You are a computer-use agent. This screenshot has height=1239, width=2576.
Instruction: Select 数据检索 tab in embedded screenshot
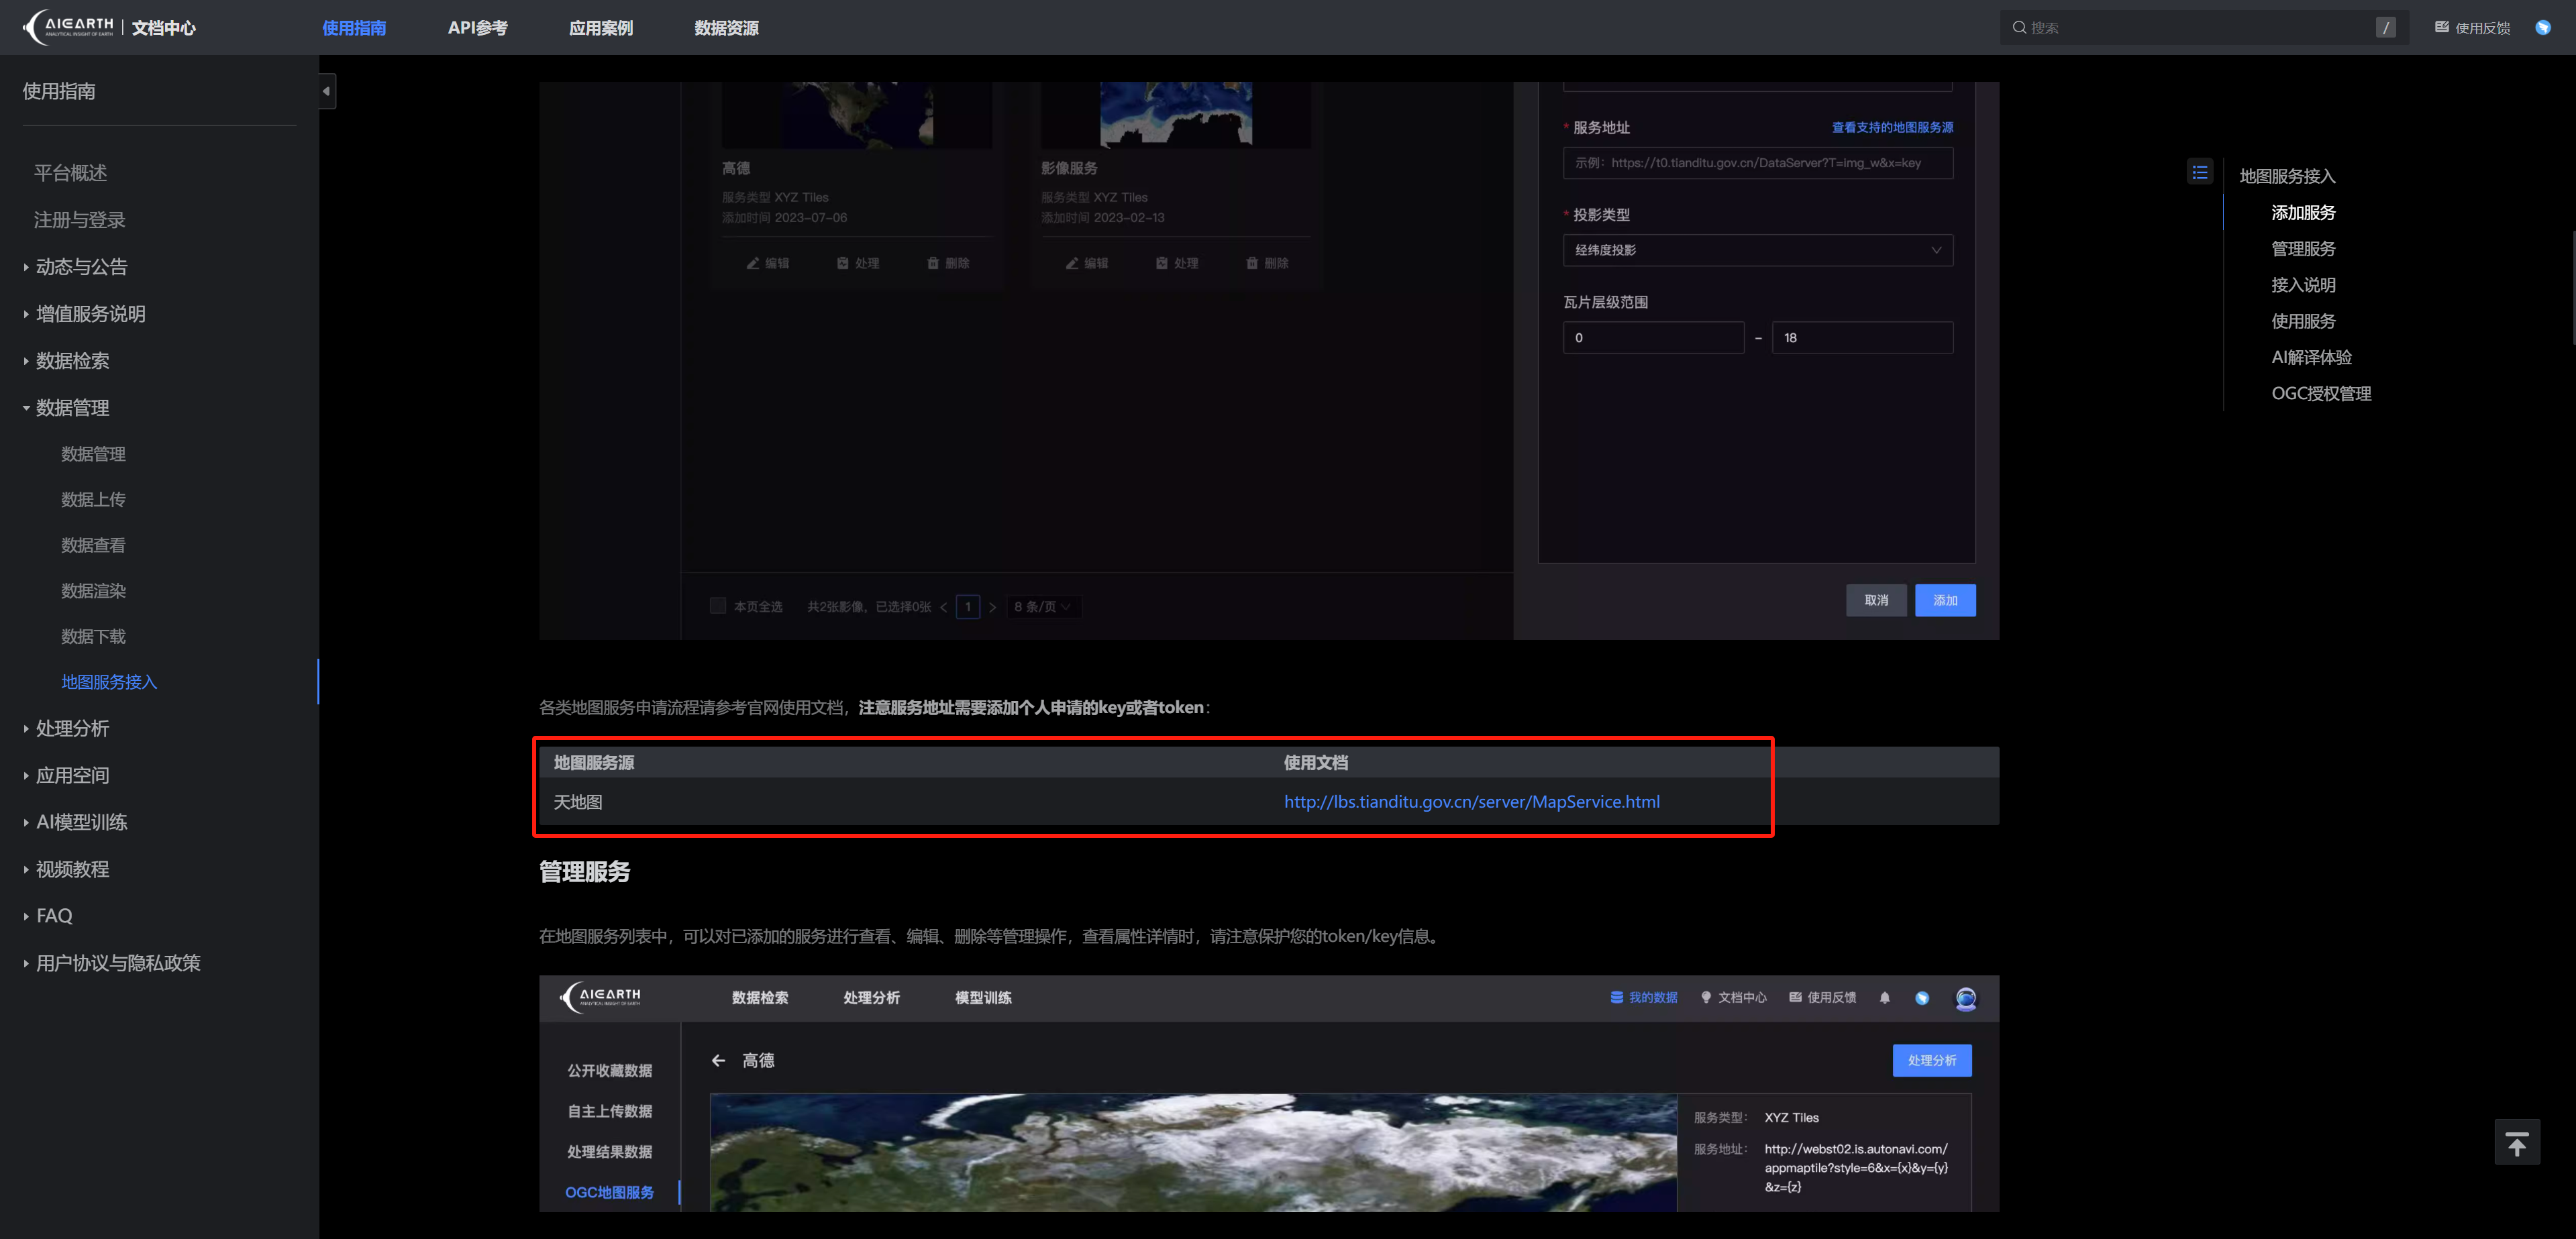pos(759,997)
